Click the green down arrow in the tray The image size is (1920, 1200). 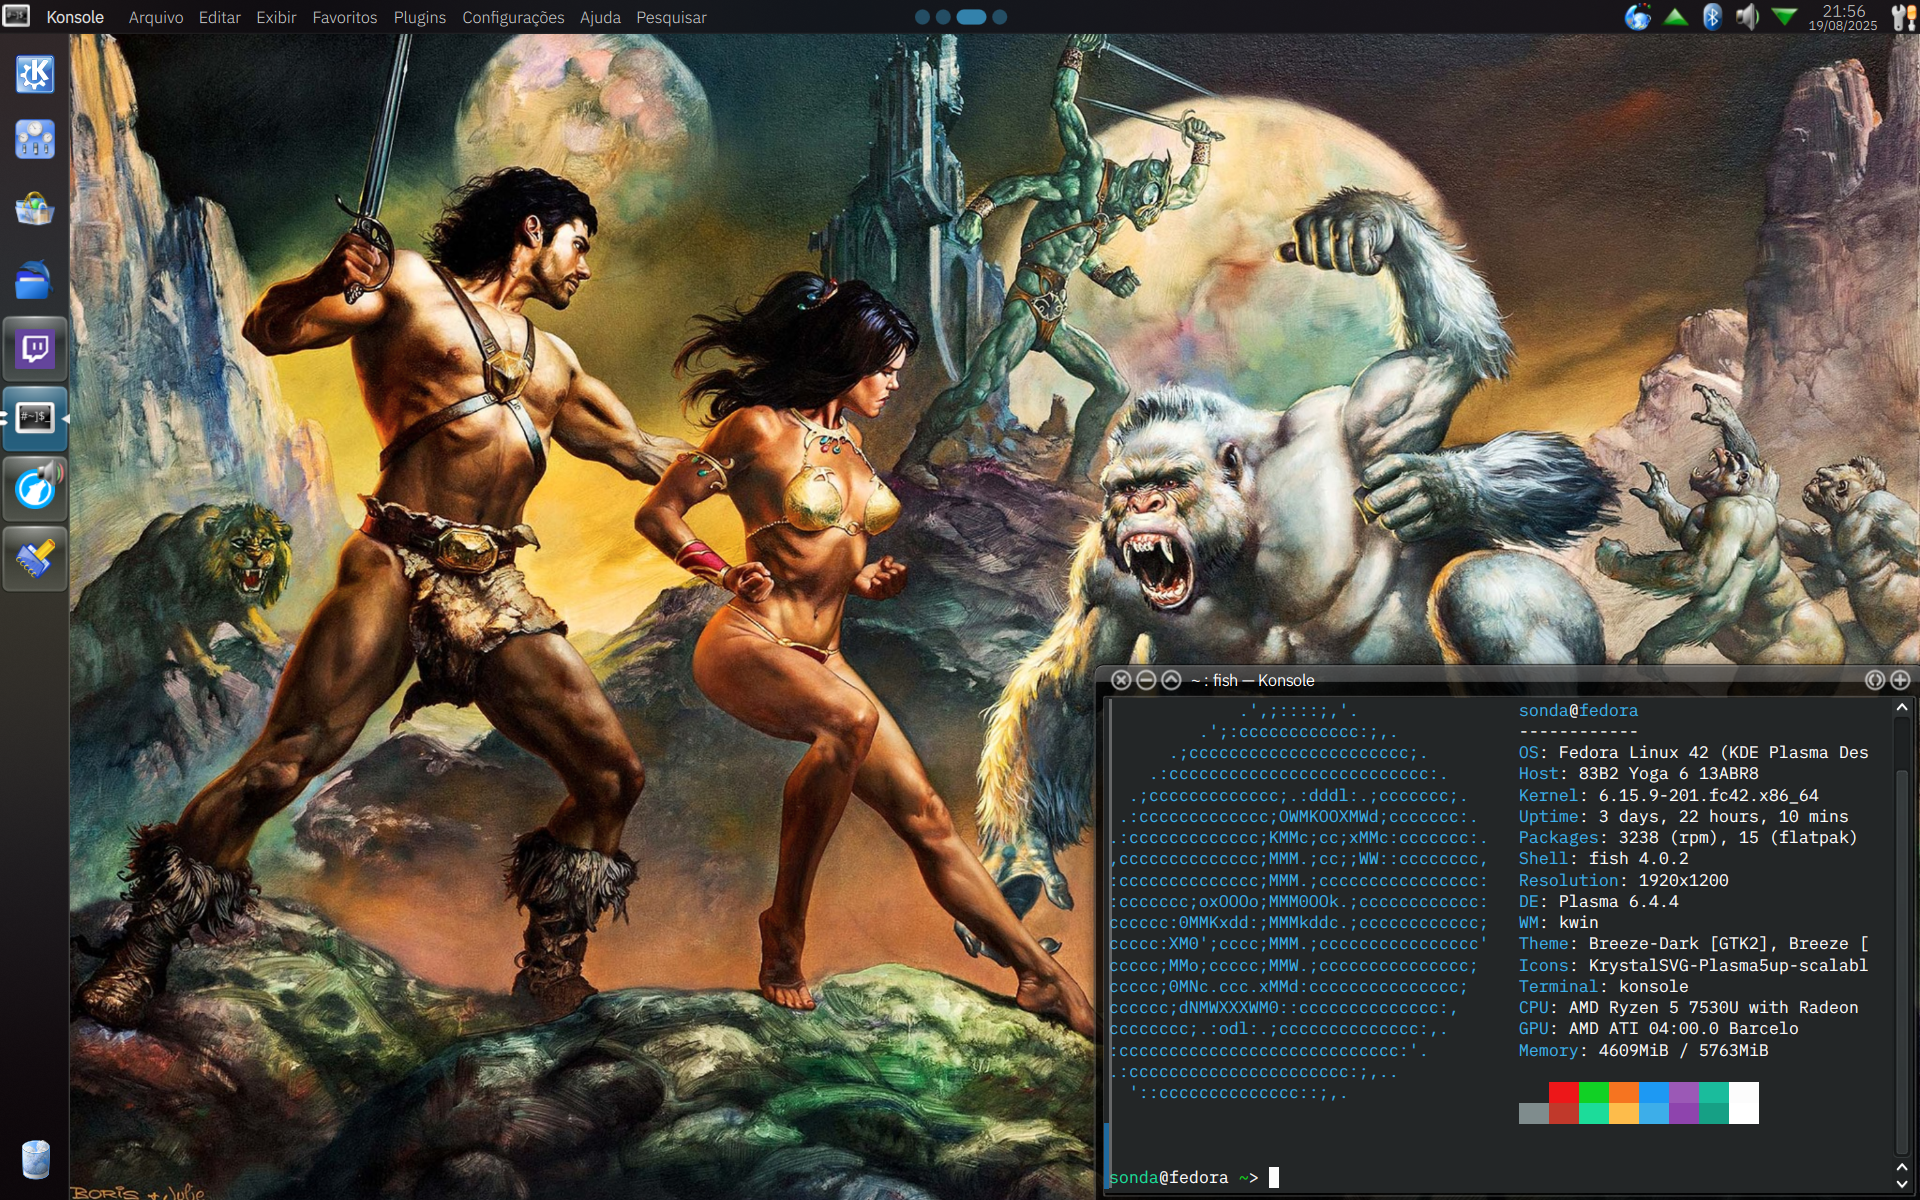coord(1784,17)
